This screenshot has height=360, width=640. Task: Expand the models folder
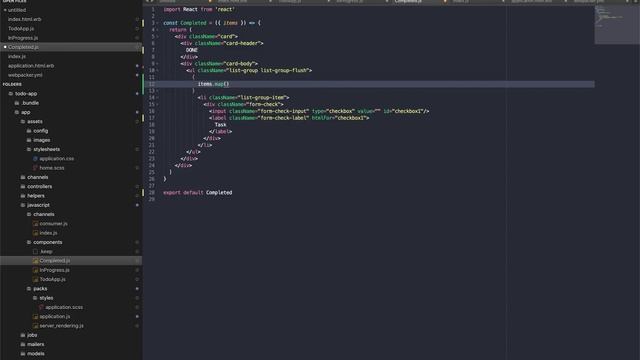[23, 354]
